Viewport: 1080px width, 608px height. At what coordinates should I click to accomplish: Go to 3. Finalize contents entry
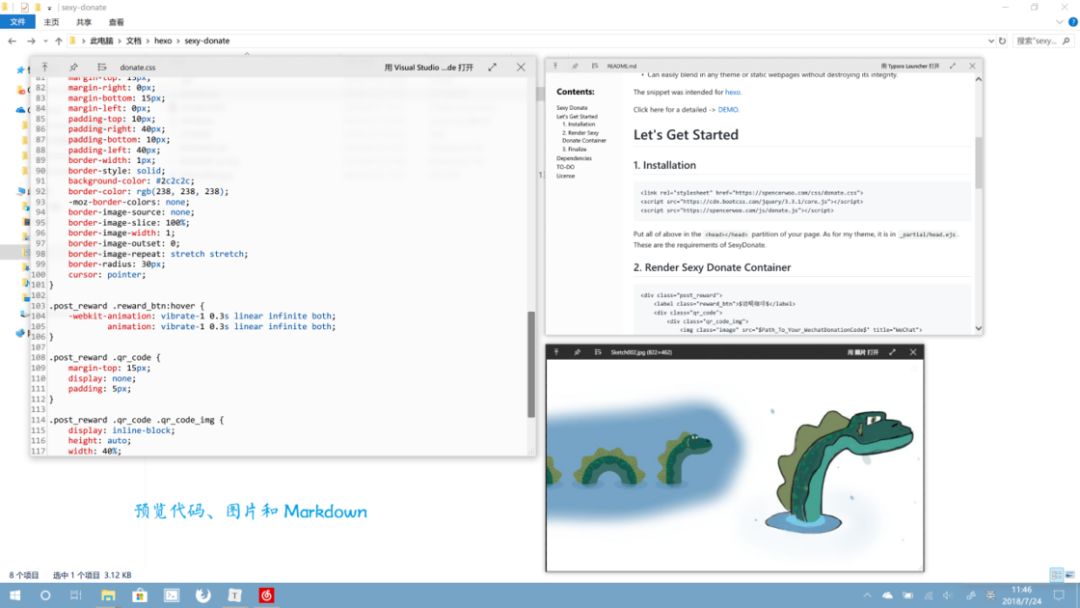click(574, 149)
